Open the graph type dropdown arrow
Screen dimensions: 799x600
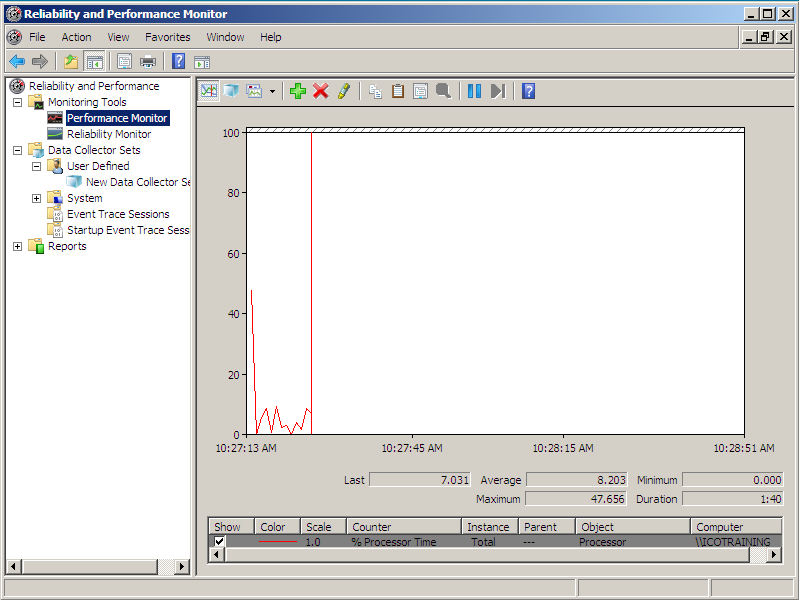(x=272, y=91)
